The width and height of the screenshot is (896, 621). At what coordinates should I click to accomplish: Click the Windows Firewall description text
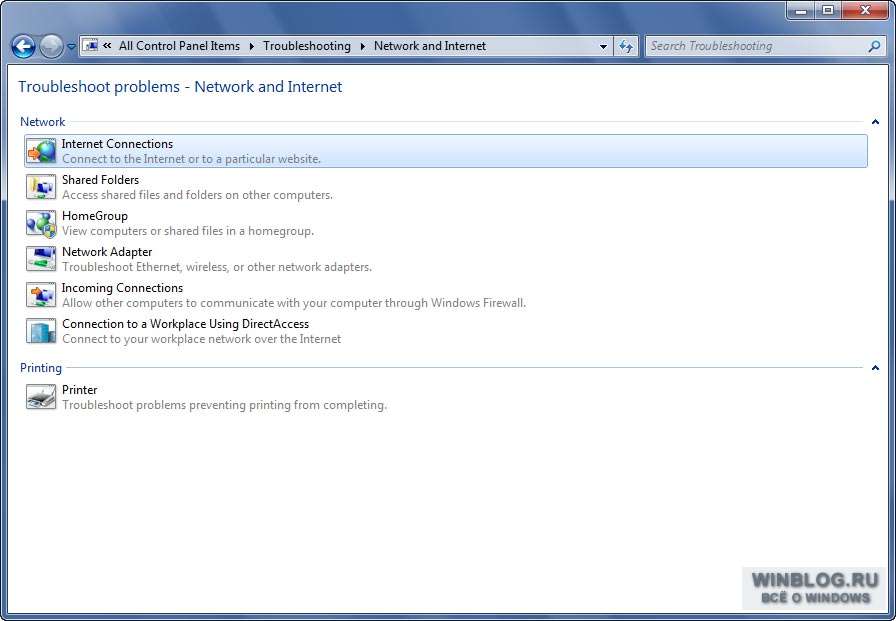294,303
